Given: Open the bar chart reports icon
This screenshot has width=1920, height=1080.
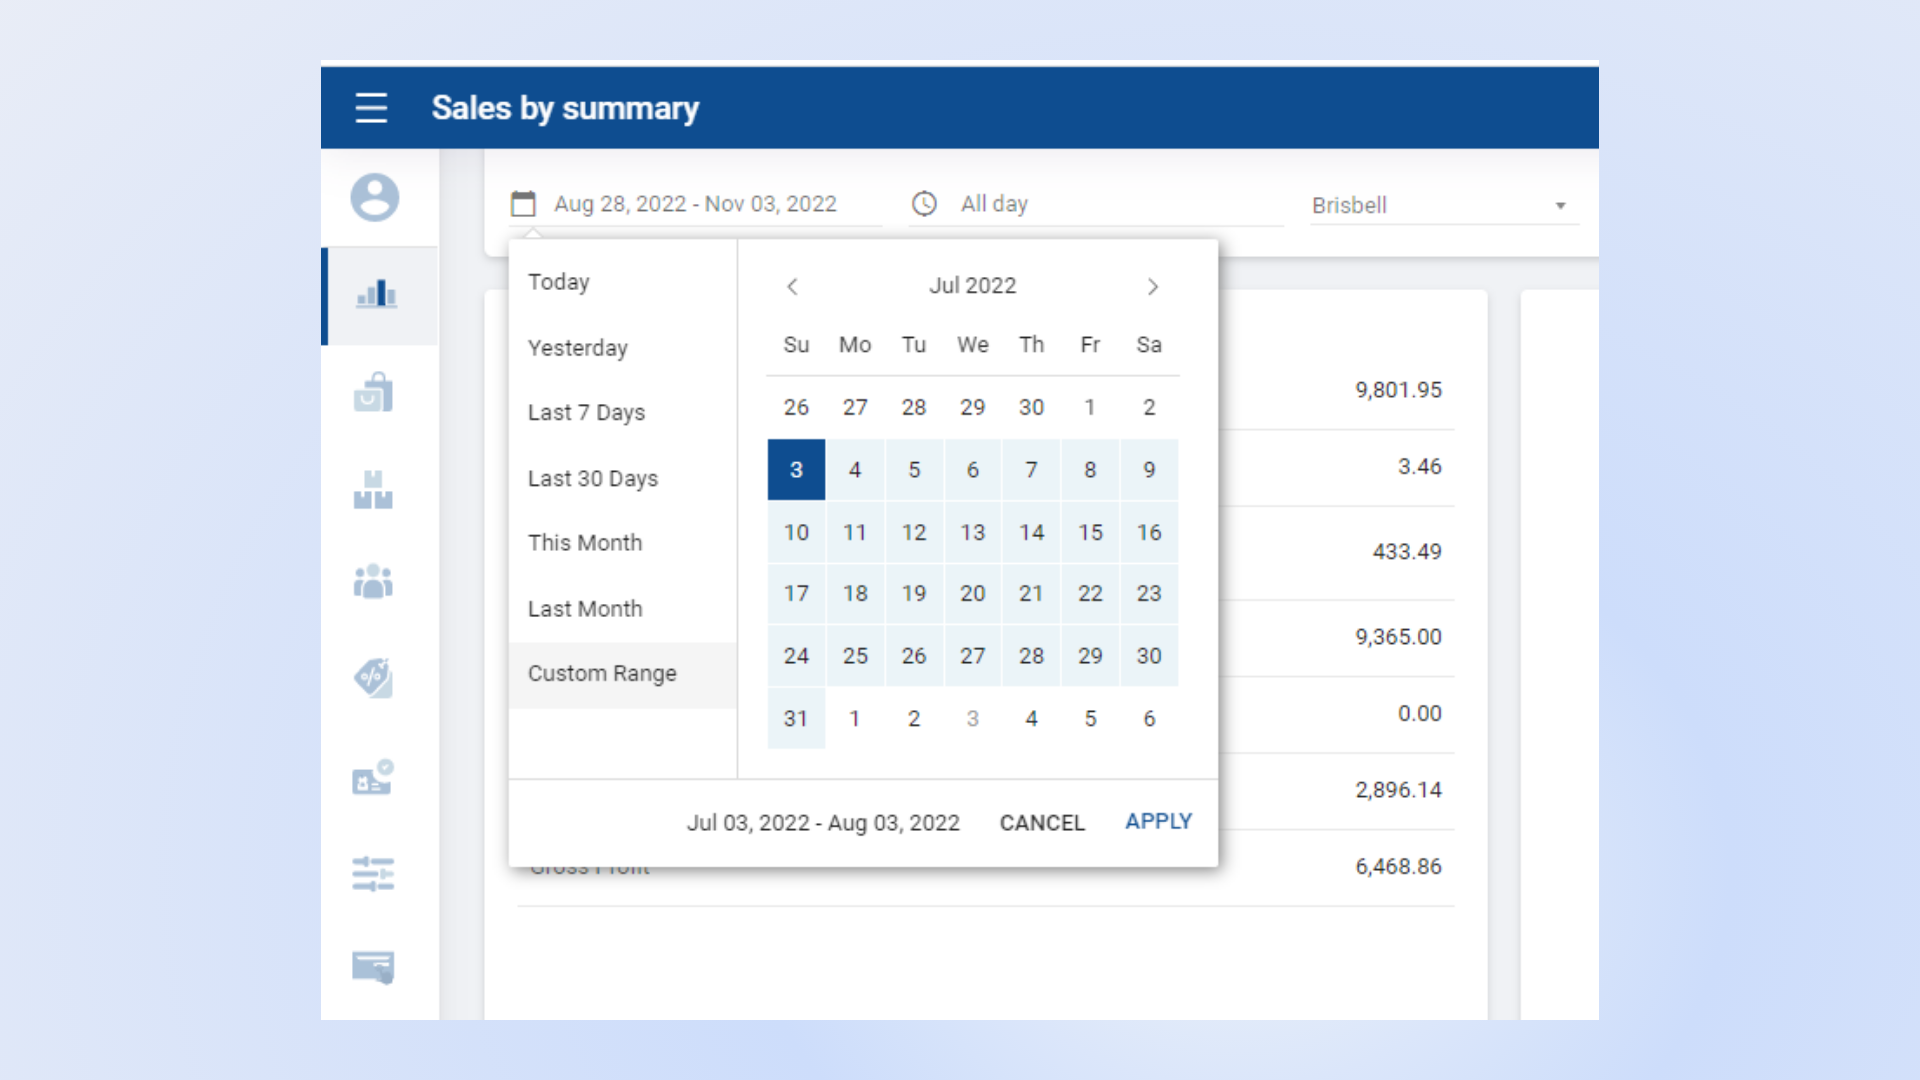Looking at the screenshot, I should 376,295.
